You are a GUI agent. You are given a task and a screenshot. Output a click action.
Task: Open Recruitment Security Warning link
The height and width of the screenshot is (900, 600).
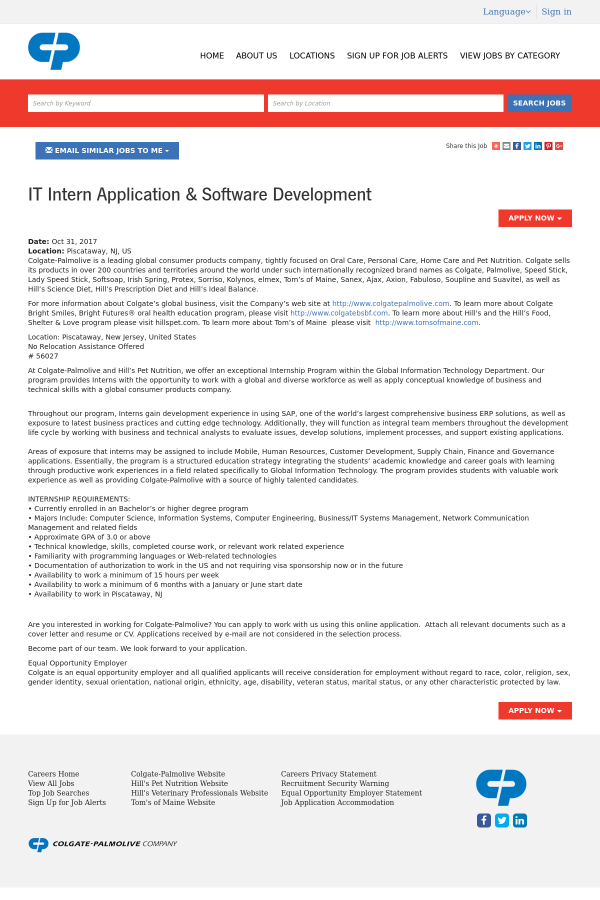pos(335,783)
